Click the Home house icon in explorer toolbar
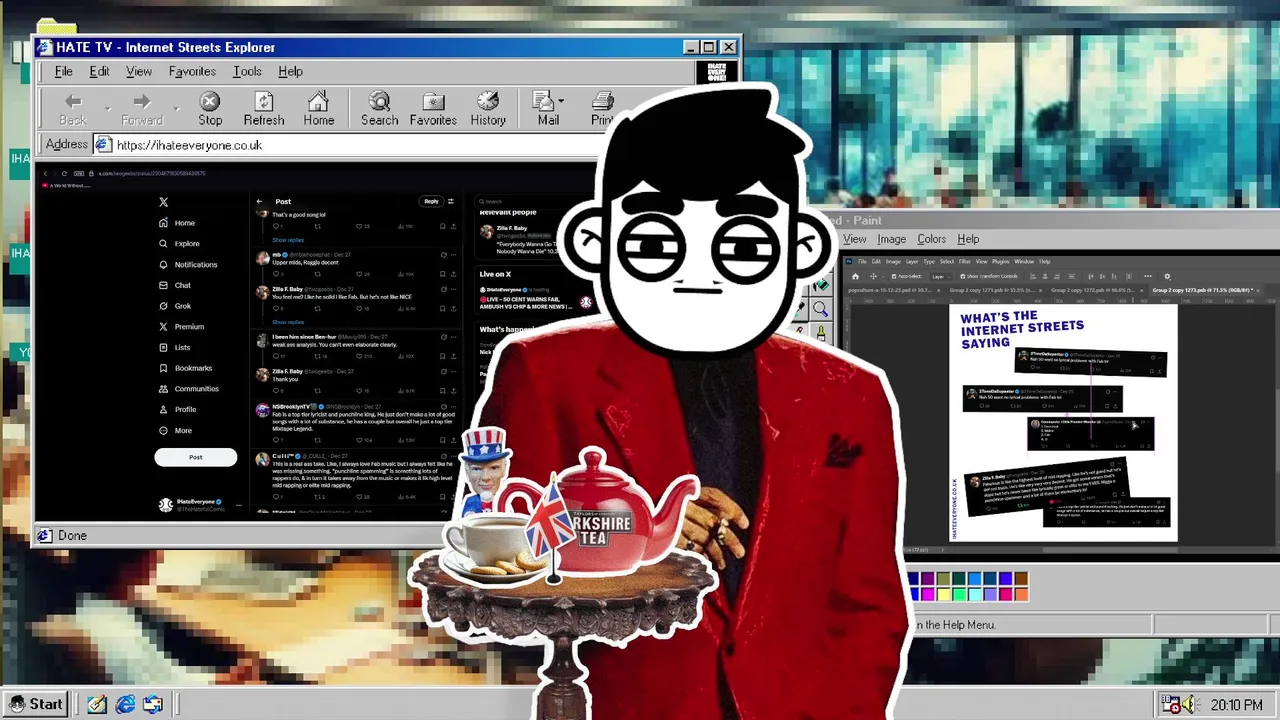The image size is (1280, 720). click(319, 109)
